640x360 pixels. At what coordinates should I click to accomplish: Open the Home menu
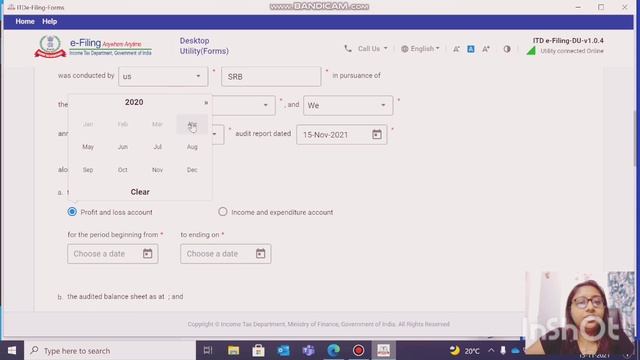click(25, 22)
